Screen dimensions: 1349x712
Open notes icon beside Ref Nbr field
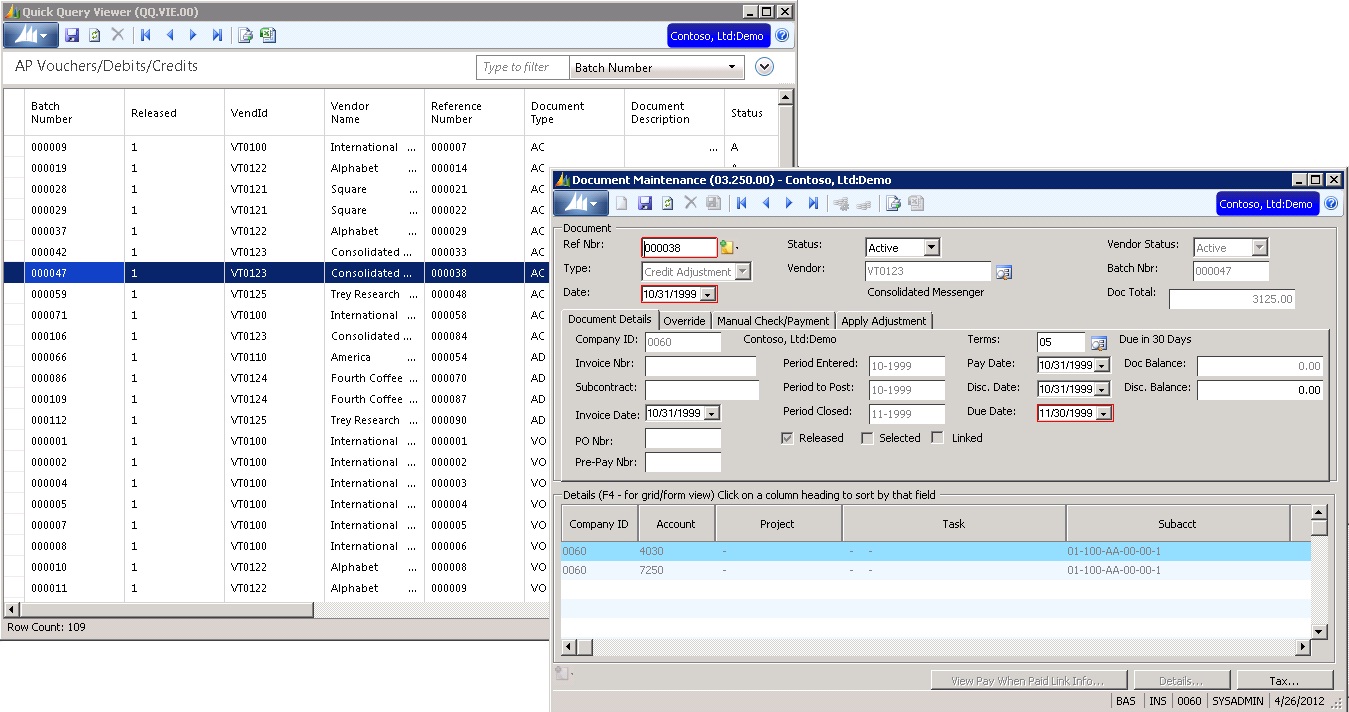point(727,247)
